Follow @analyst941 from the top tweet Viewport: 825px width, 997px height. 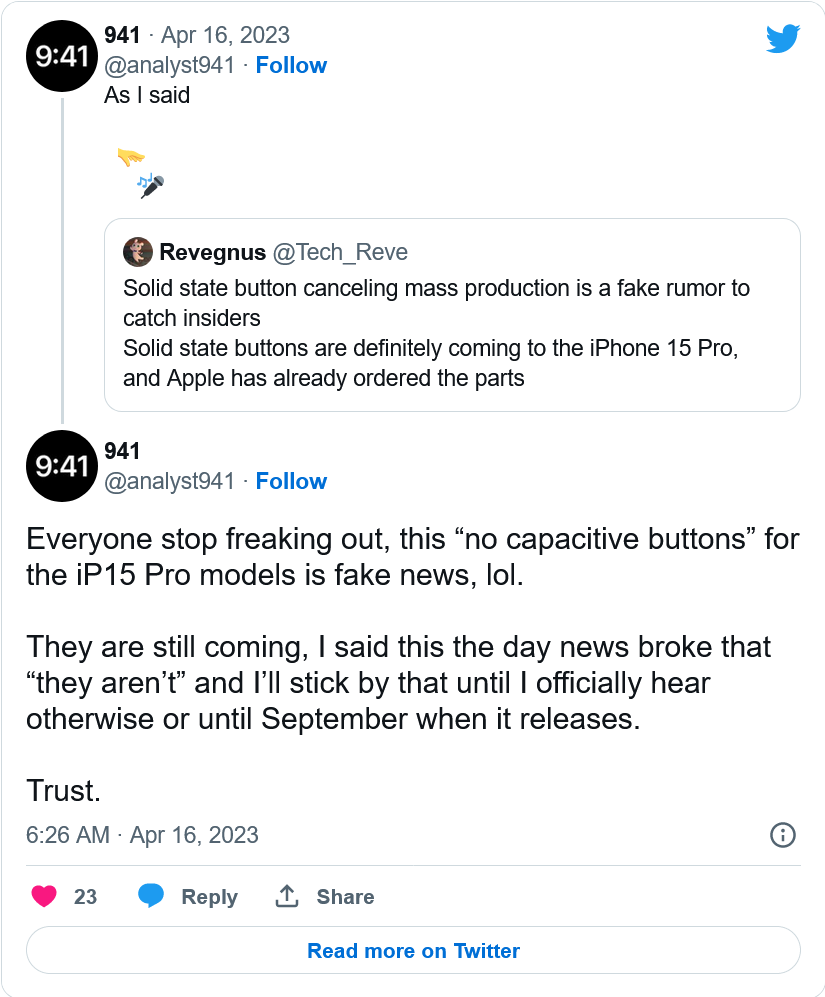pyautogui.click(x=291, y=64)
